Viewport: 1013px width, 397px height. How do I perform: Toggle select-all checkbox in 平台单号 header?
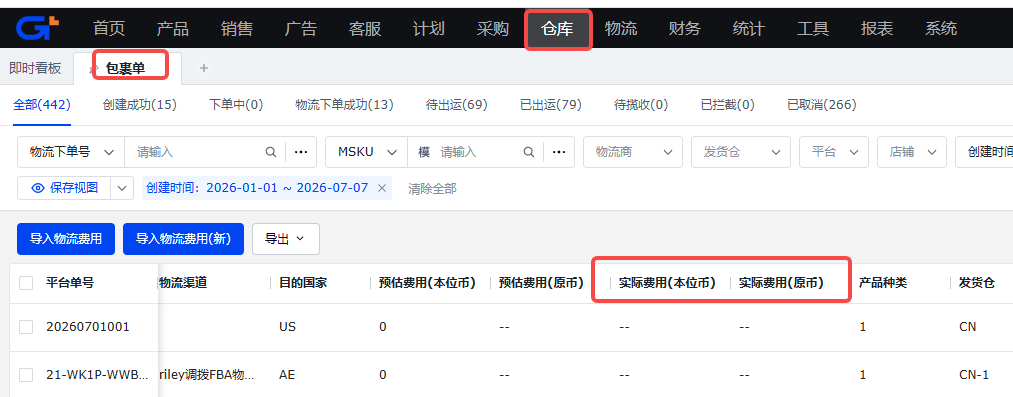26,283
